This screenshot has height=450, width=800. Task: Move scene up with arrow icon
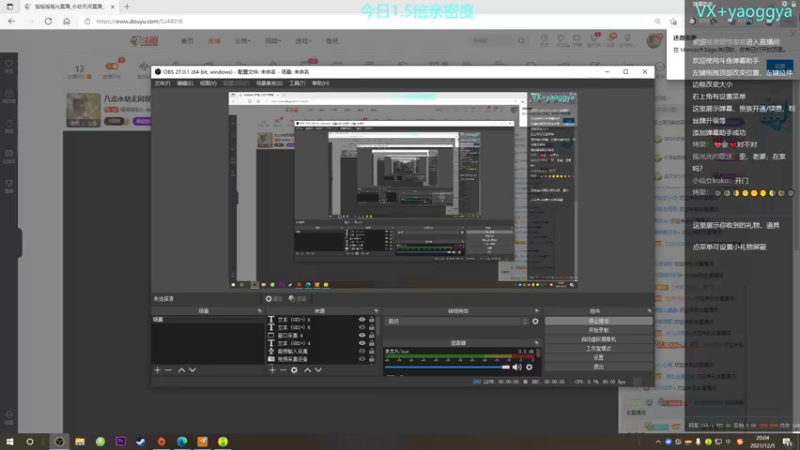click(181, 370)
